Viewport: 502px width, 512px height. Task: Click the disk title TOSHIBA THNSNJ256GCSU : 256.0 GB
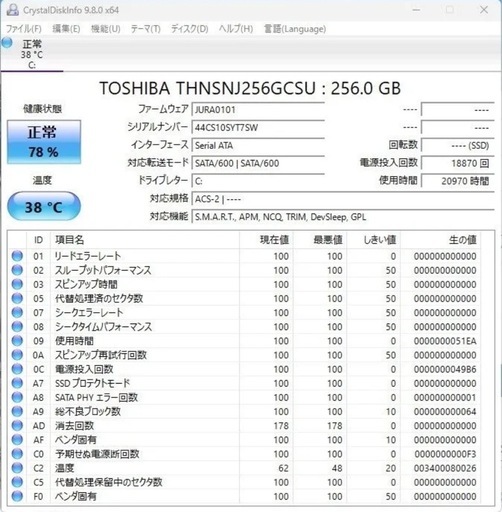pos(250,88)
